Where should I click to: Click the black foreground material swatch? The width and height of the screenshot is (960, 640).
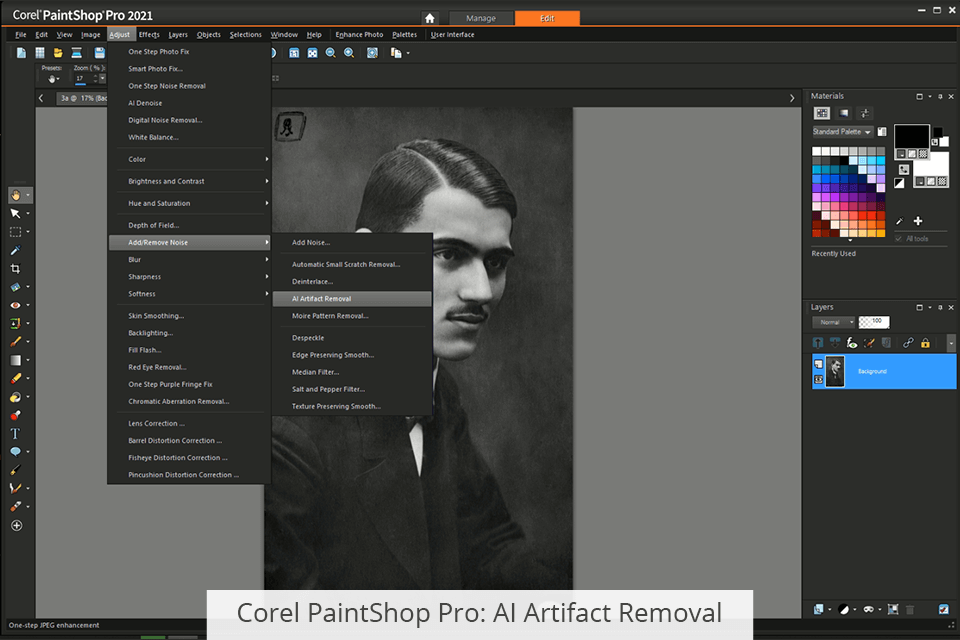tap(911, 136)
